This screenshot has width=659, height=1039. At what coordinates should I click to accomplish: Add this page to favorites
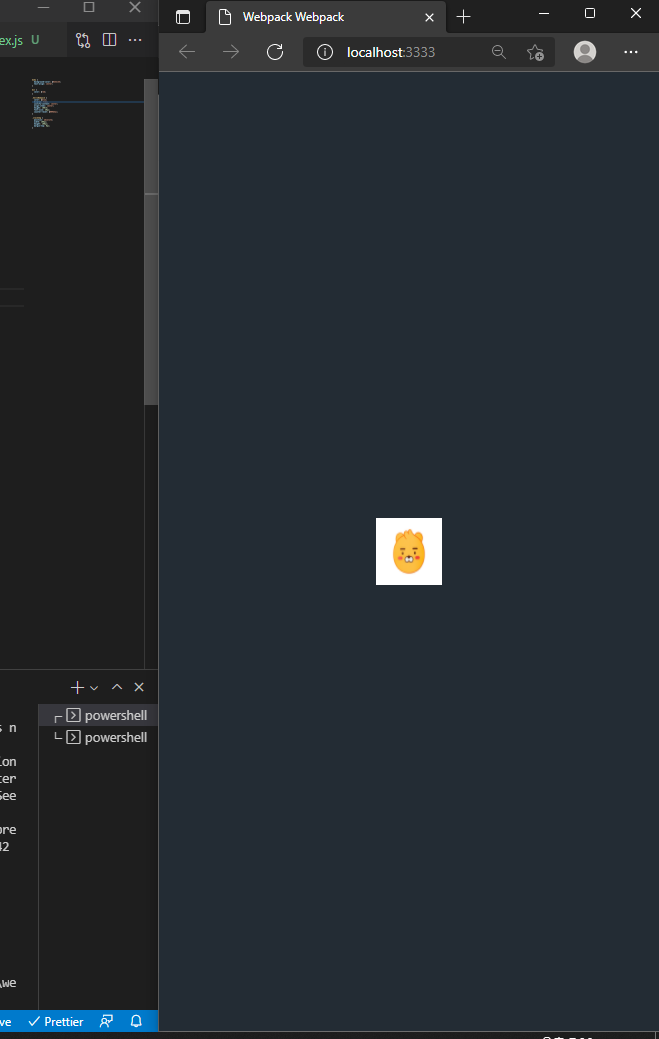[x=535, y=52]
